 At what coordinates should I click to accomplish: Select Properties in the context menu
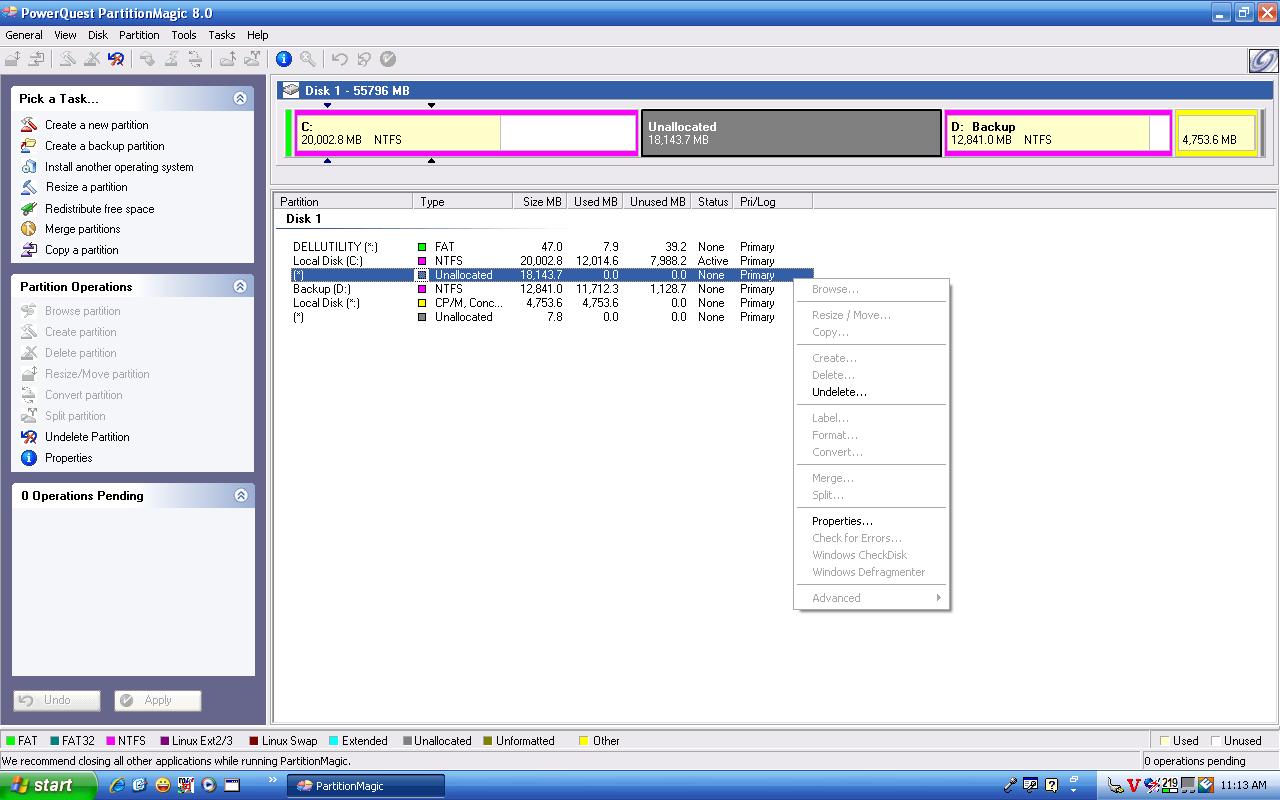click(x=842, y=521)
